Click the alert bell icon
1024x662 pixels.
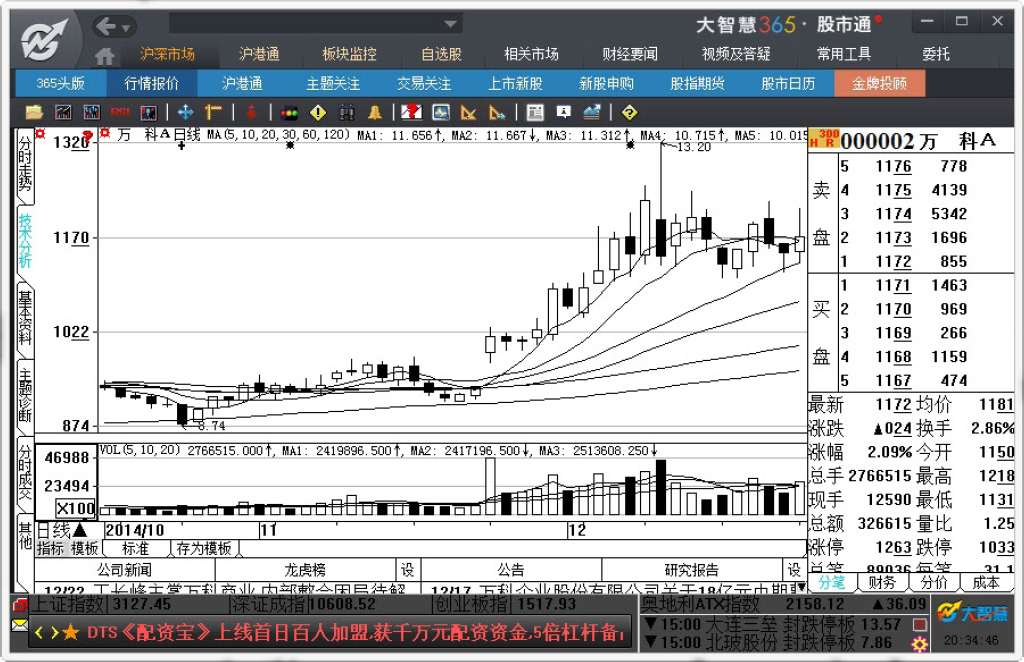click(x=375, y=112)
